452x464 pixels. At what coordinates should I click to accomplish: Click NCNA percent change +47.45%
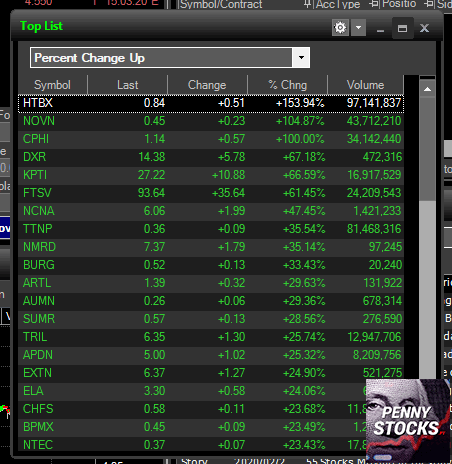(304, 211)
